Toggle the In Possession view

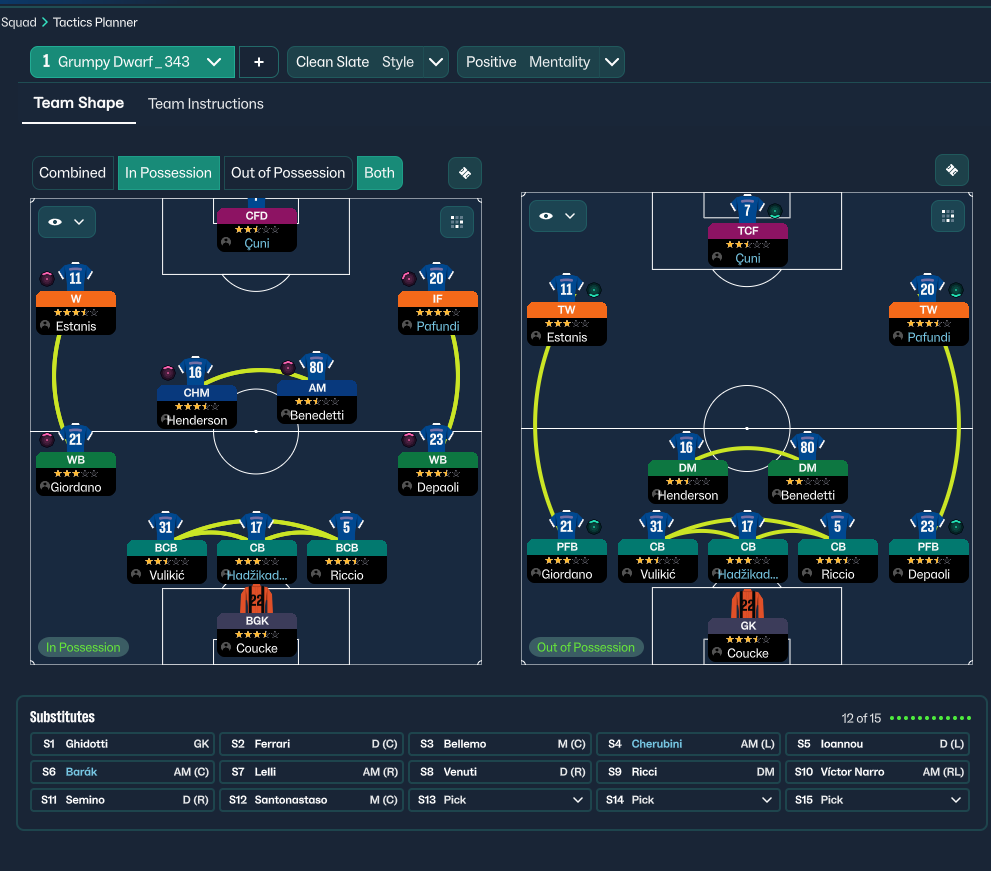point(168,173)
